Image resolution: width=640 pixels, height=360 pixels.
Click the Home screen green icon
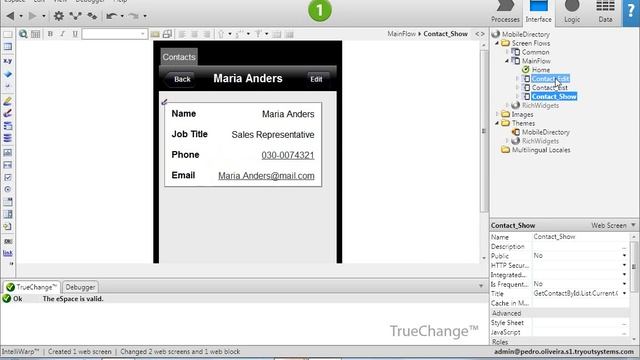pos(526,70)
